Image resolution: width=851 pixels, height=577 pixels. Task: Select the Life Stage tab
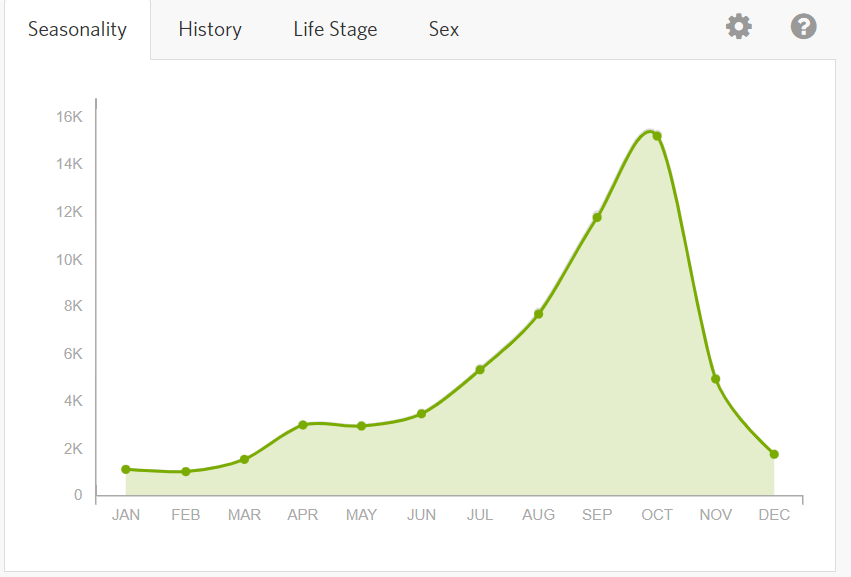[335, 29]
